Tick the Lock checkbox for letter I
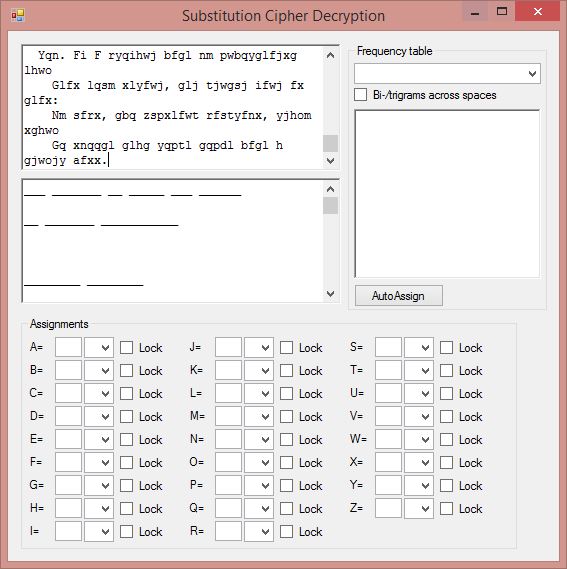The height and width of the screenshot is (569, 567). click(126, 532)
